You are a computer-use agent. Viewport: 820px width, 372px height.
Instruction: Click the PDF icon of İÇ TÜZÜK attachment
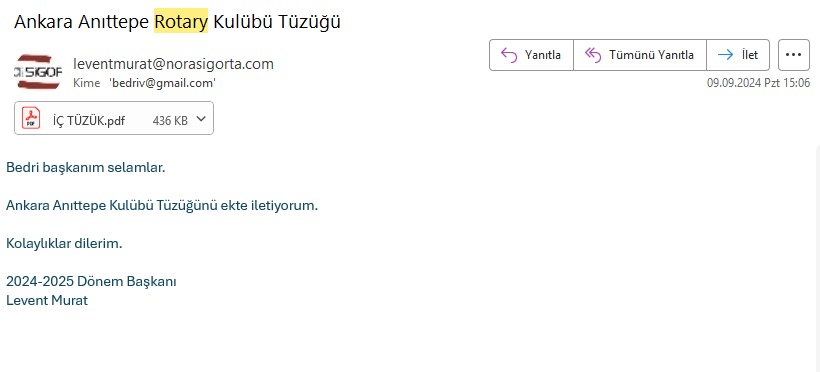point(31,118)
